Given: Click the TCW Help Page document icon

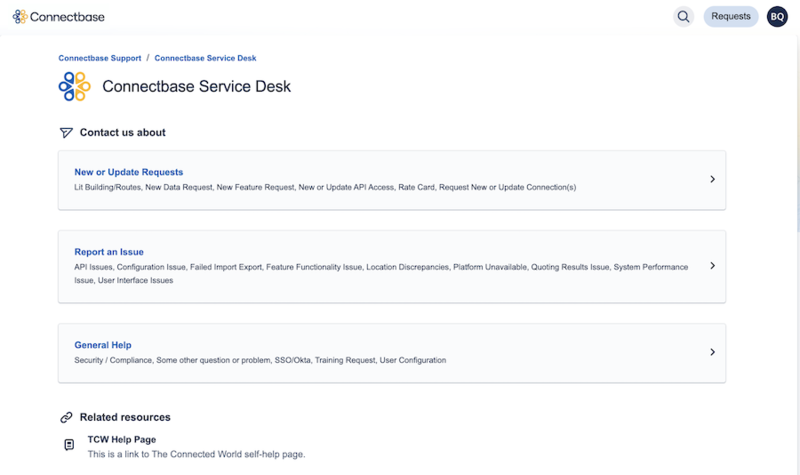Looking at the screenshot, I should (69, 445).
